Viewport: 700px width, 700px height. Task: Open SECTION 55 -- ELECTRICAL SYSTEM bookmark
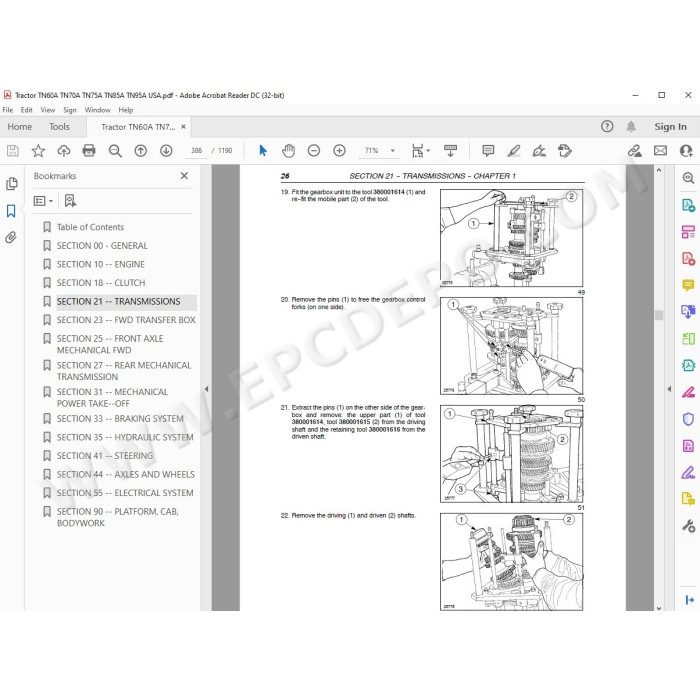point(125,493)
